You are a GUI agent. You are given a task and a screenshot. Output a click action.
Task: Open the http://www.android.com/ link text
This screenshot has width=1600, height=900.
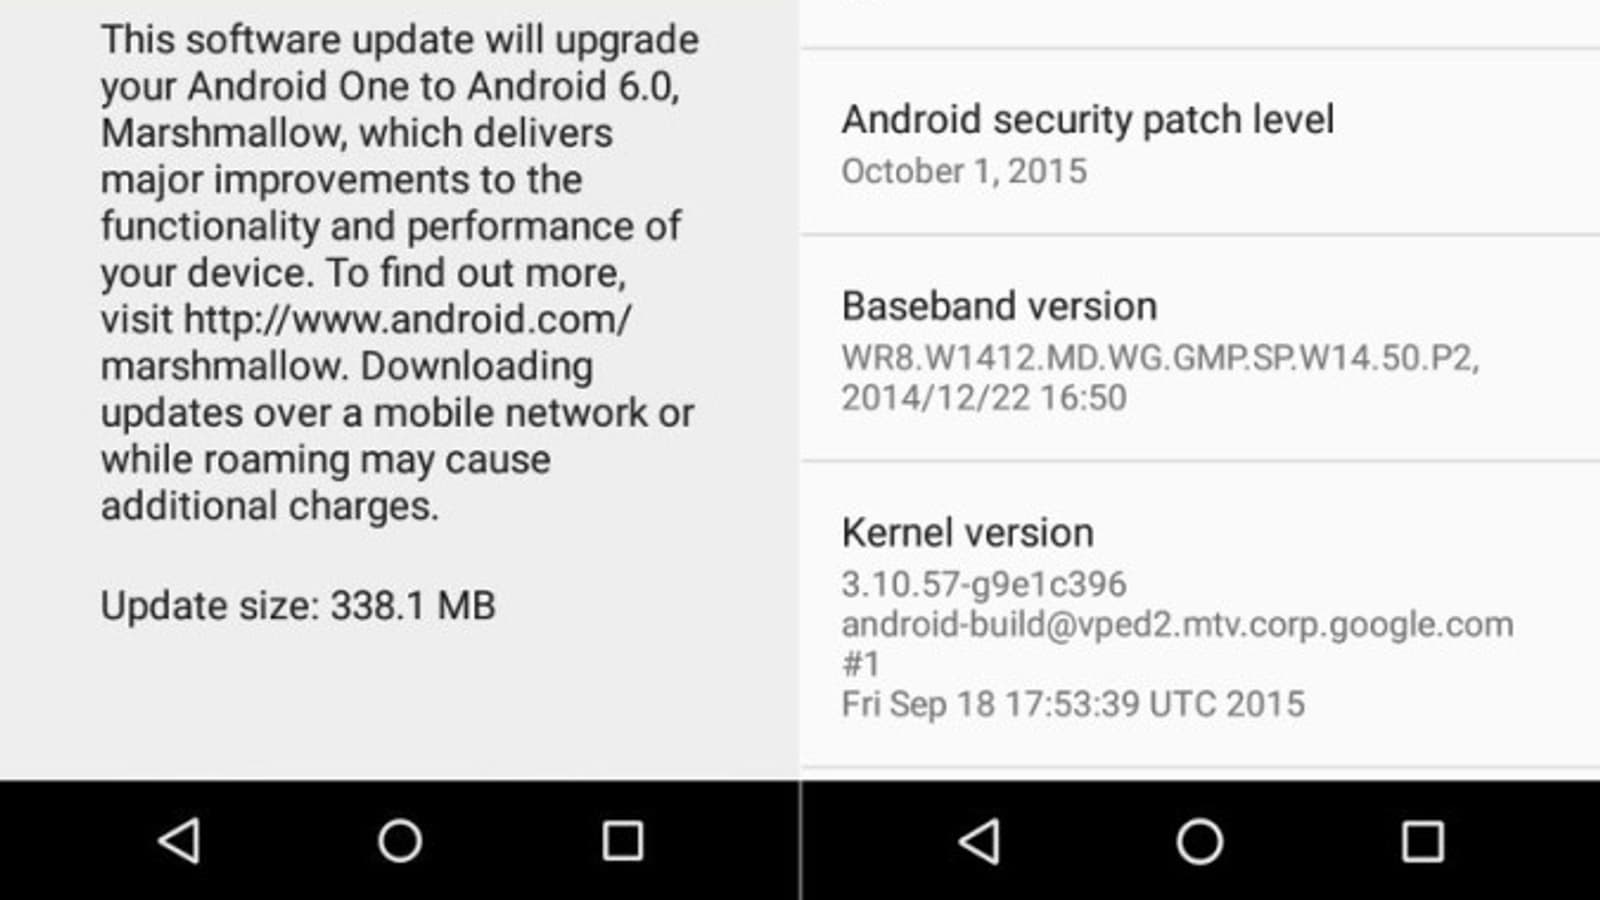[x=407, y=320]
